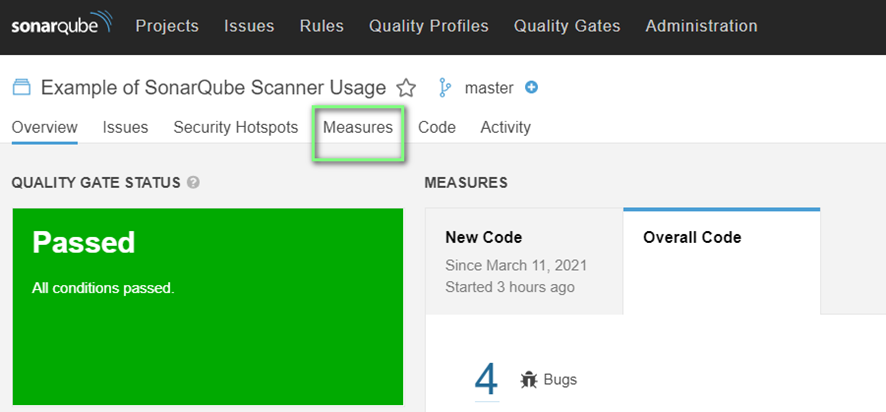Open the Security Hotspots tab
Image resolution: width=886 pixels, height=412 pixels.
236,128
